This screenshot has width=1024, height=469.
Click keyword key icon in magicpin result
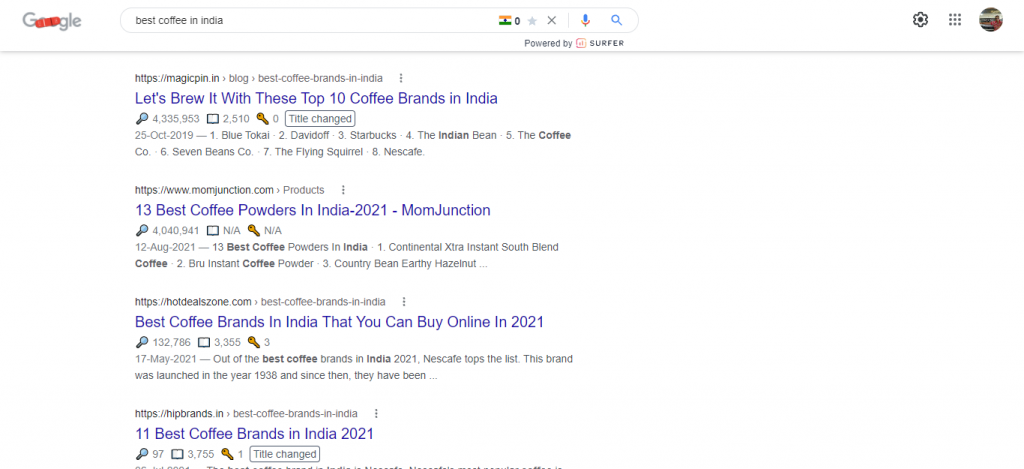(262, 119)
